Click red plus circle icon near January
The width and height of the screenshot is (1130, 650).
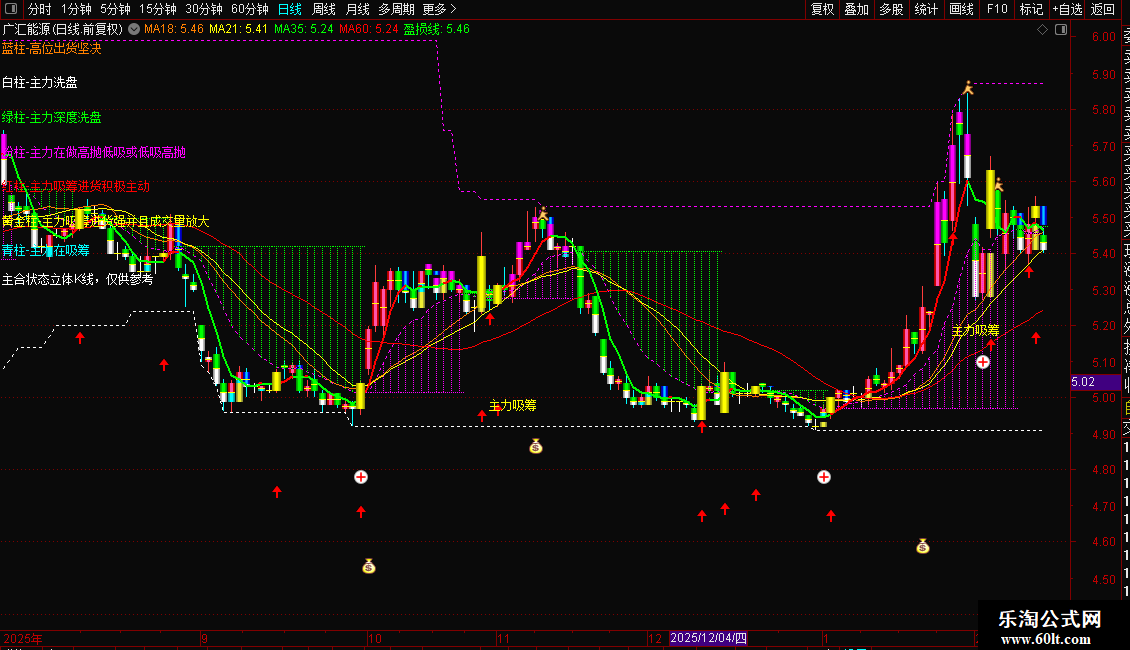click(824, 477)
